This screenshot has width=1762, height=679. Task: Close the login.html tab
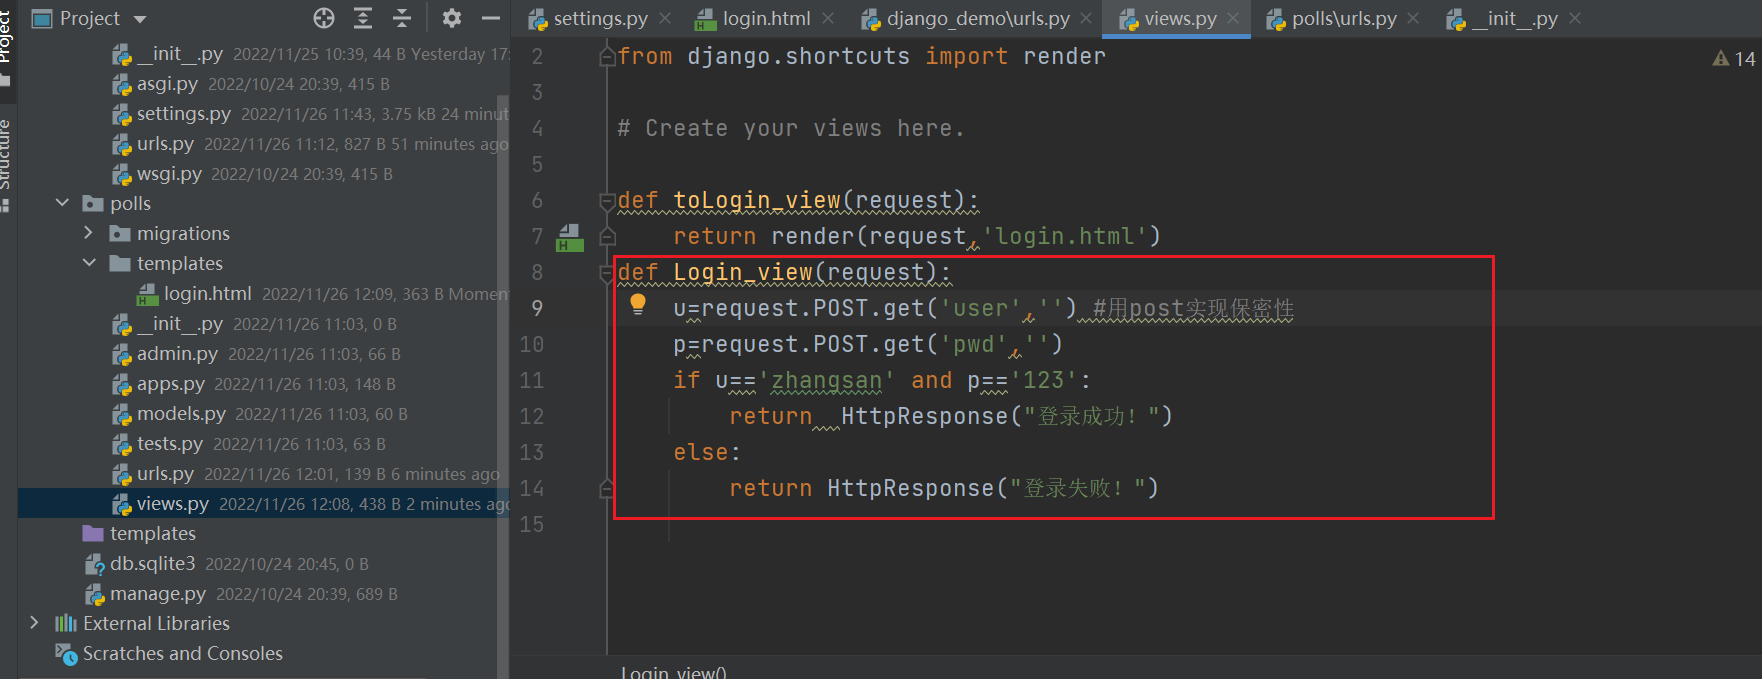tap(828, 18)
